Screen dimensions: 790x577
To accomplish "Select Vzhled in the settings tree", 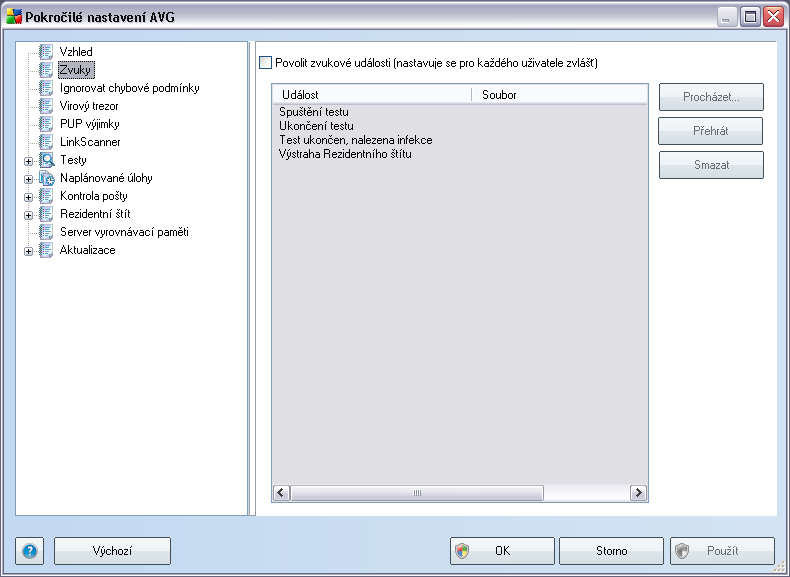I will [76, 52].
